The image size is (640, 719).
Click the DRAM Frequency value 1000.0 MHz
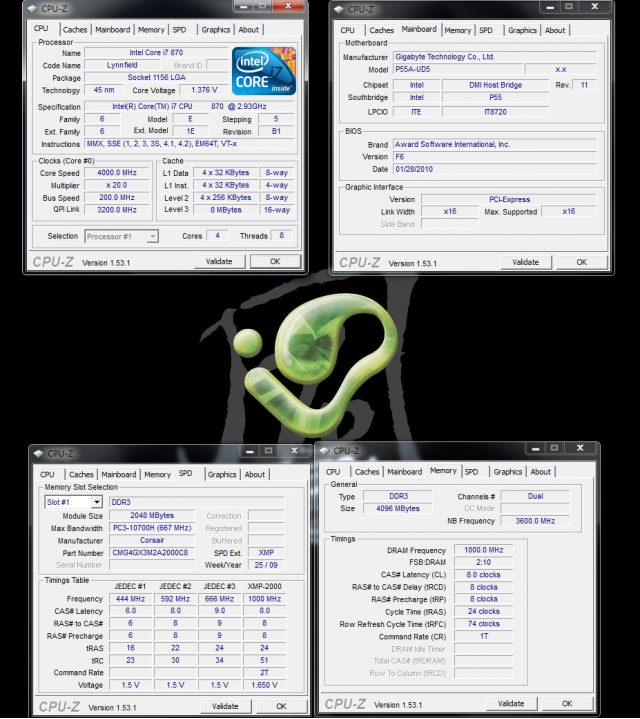(484, 550)
